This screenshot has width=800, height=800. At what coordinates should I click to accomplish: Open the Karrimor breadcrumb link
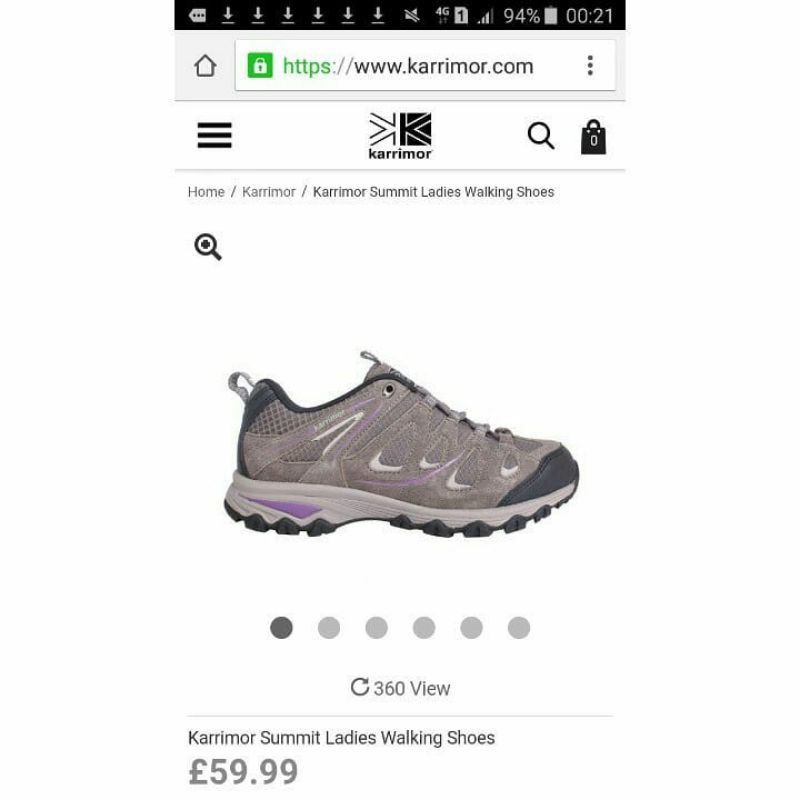(268, 192)
